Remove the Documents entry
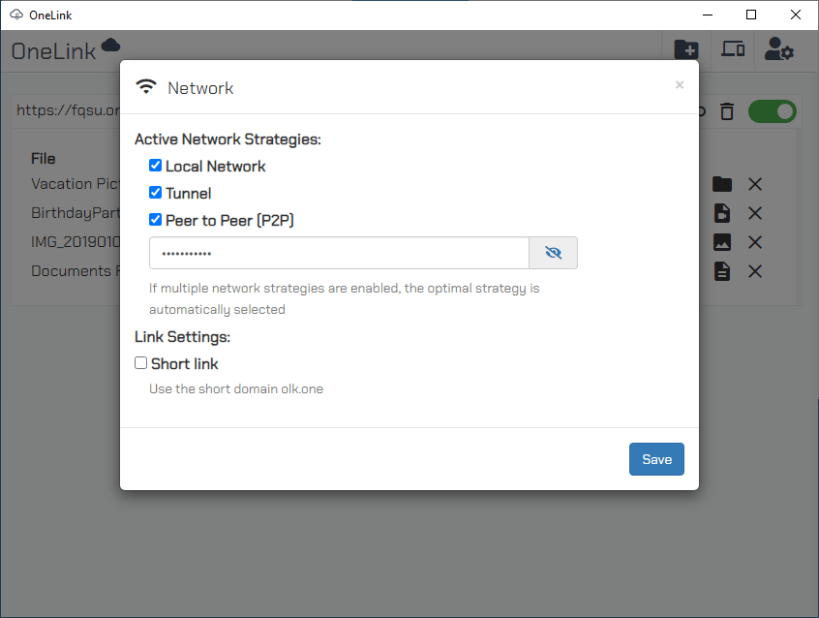This screenshot has height=618, width=819. (x=755, y=272)
